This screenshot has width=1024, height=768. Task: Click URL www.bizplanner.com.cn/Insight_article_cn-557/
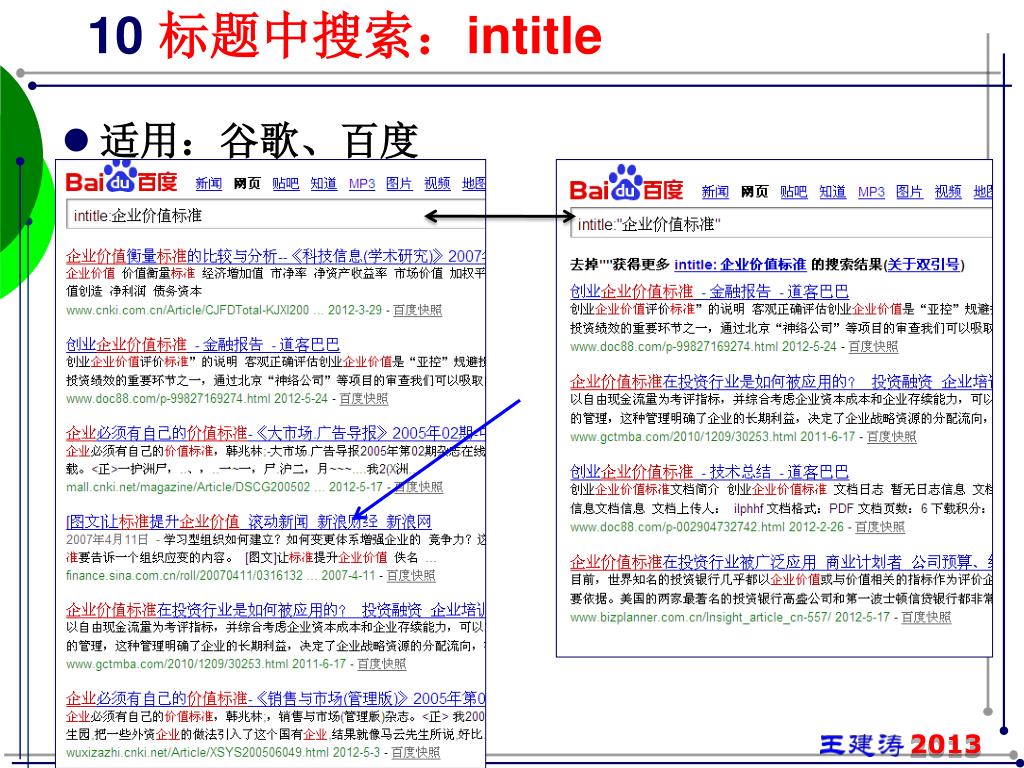700,617
